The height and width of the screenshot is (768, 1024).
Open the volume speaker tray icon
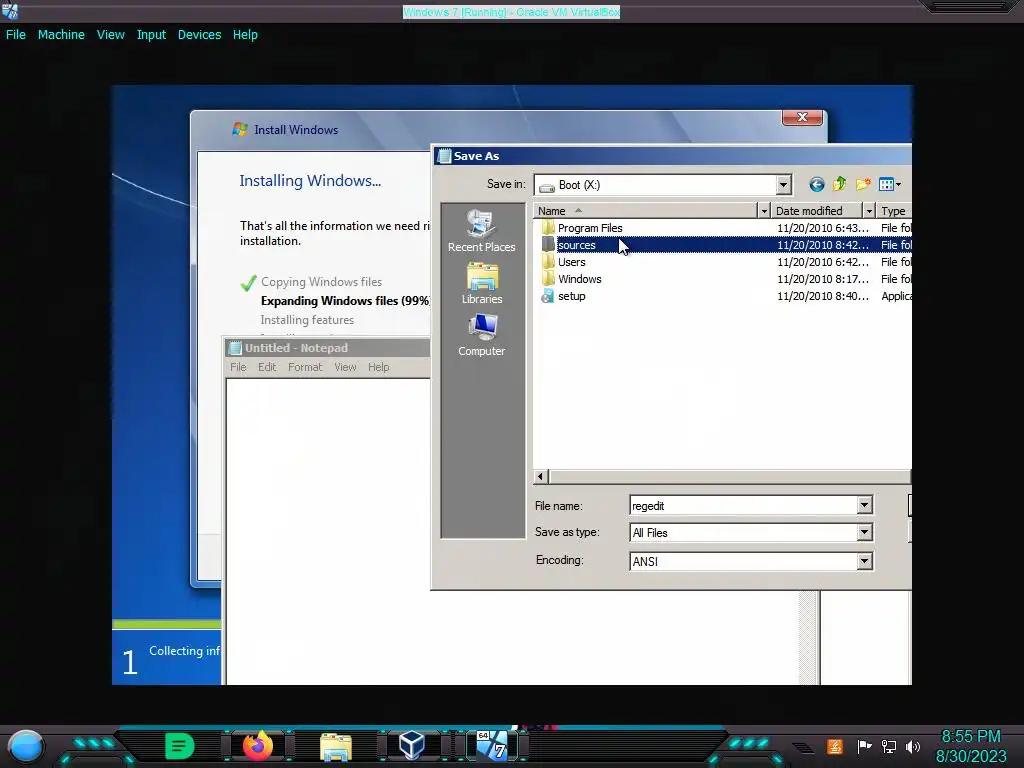[913, 746]
